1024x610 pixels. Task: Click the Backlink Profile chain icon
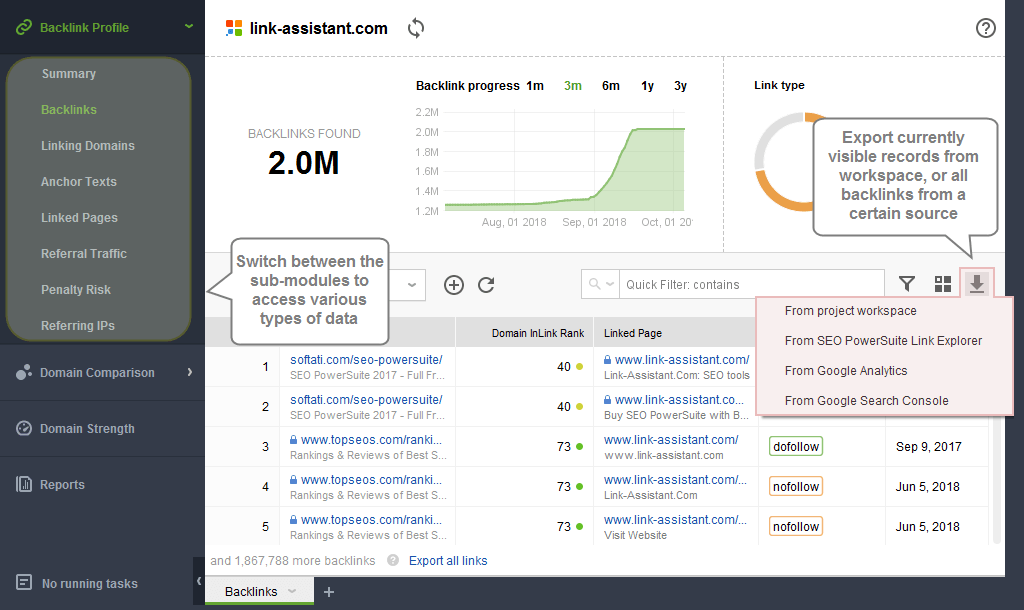click(24, 27)
